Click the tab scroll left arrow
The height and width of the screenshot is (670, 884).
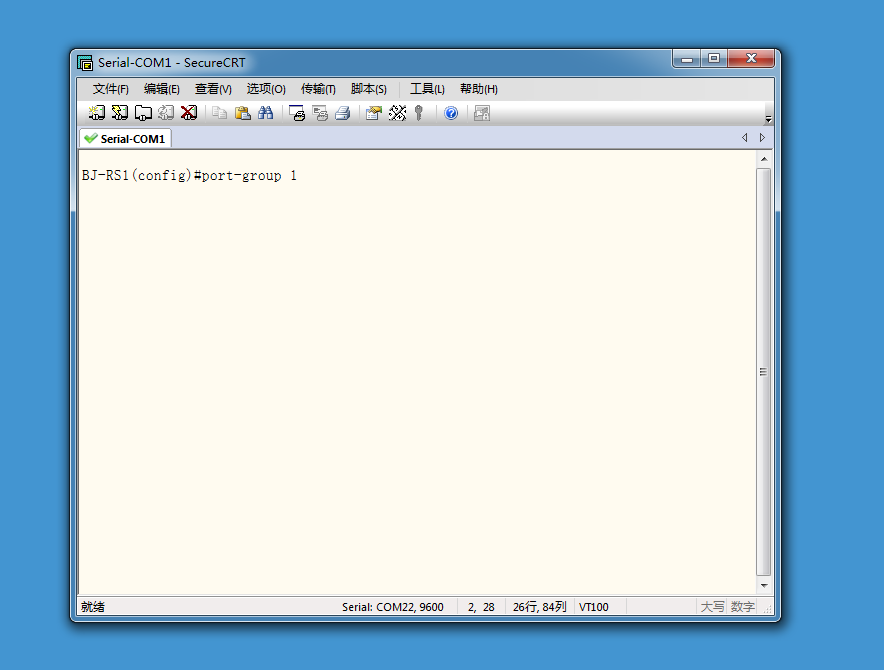745,138
